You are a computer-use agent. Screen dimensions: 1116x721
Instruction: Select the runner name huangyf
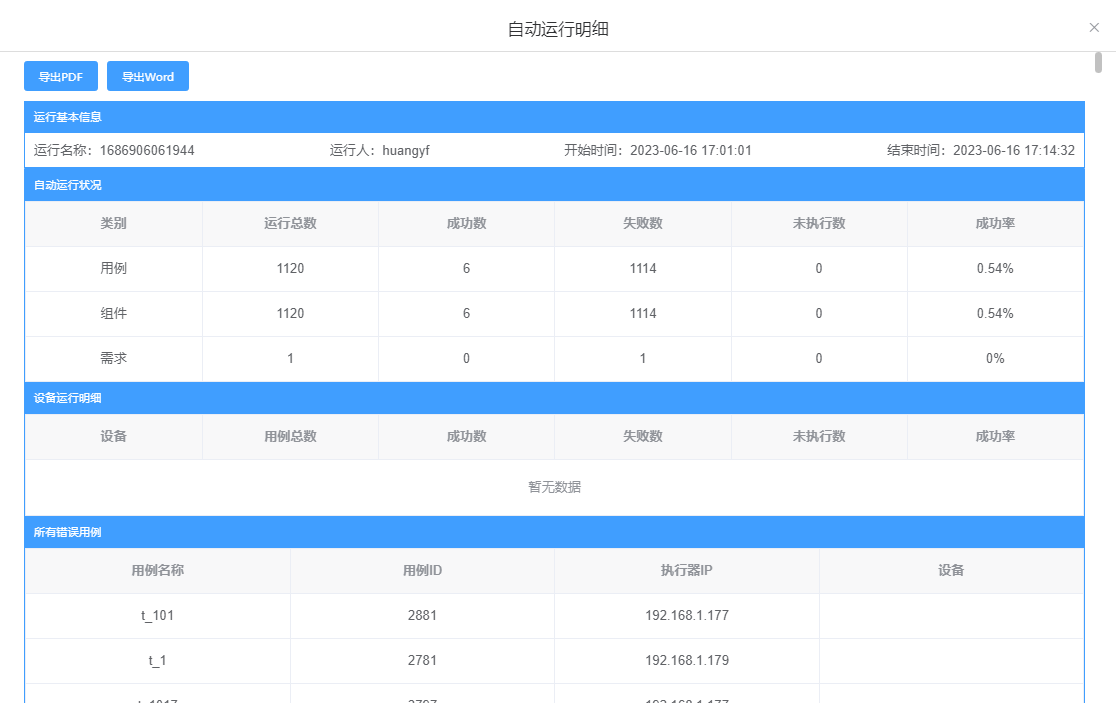[x=406, y=151]
